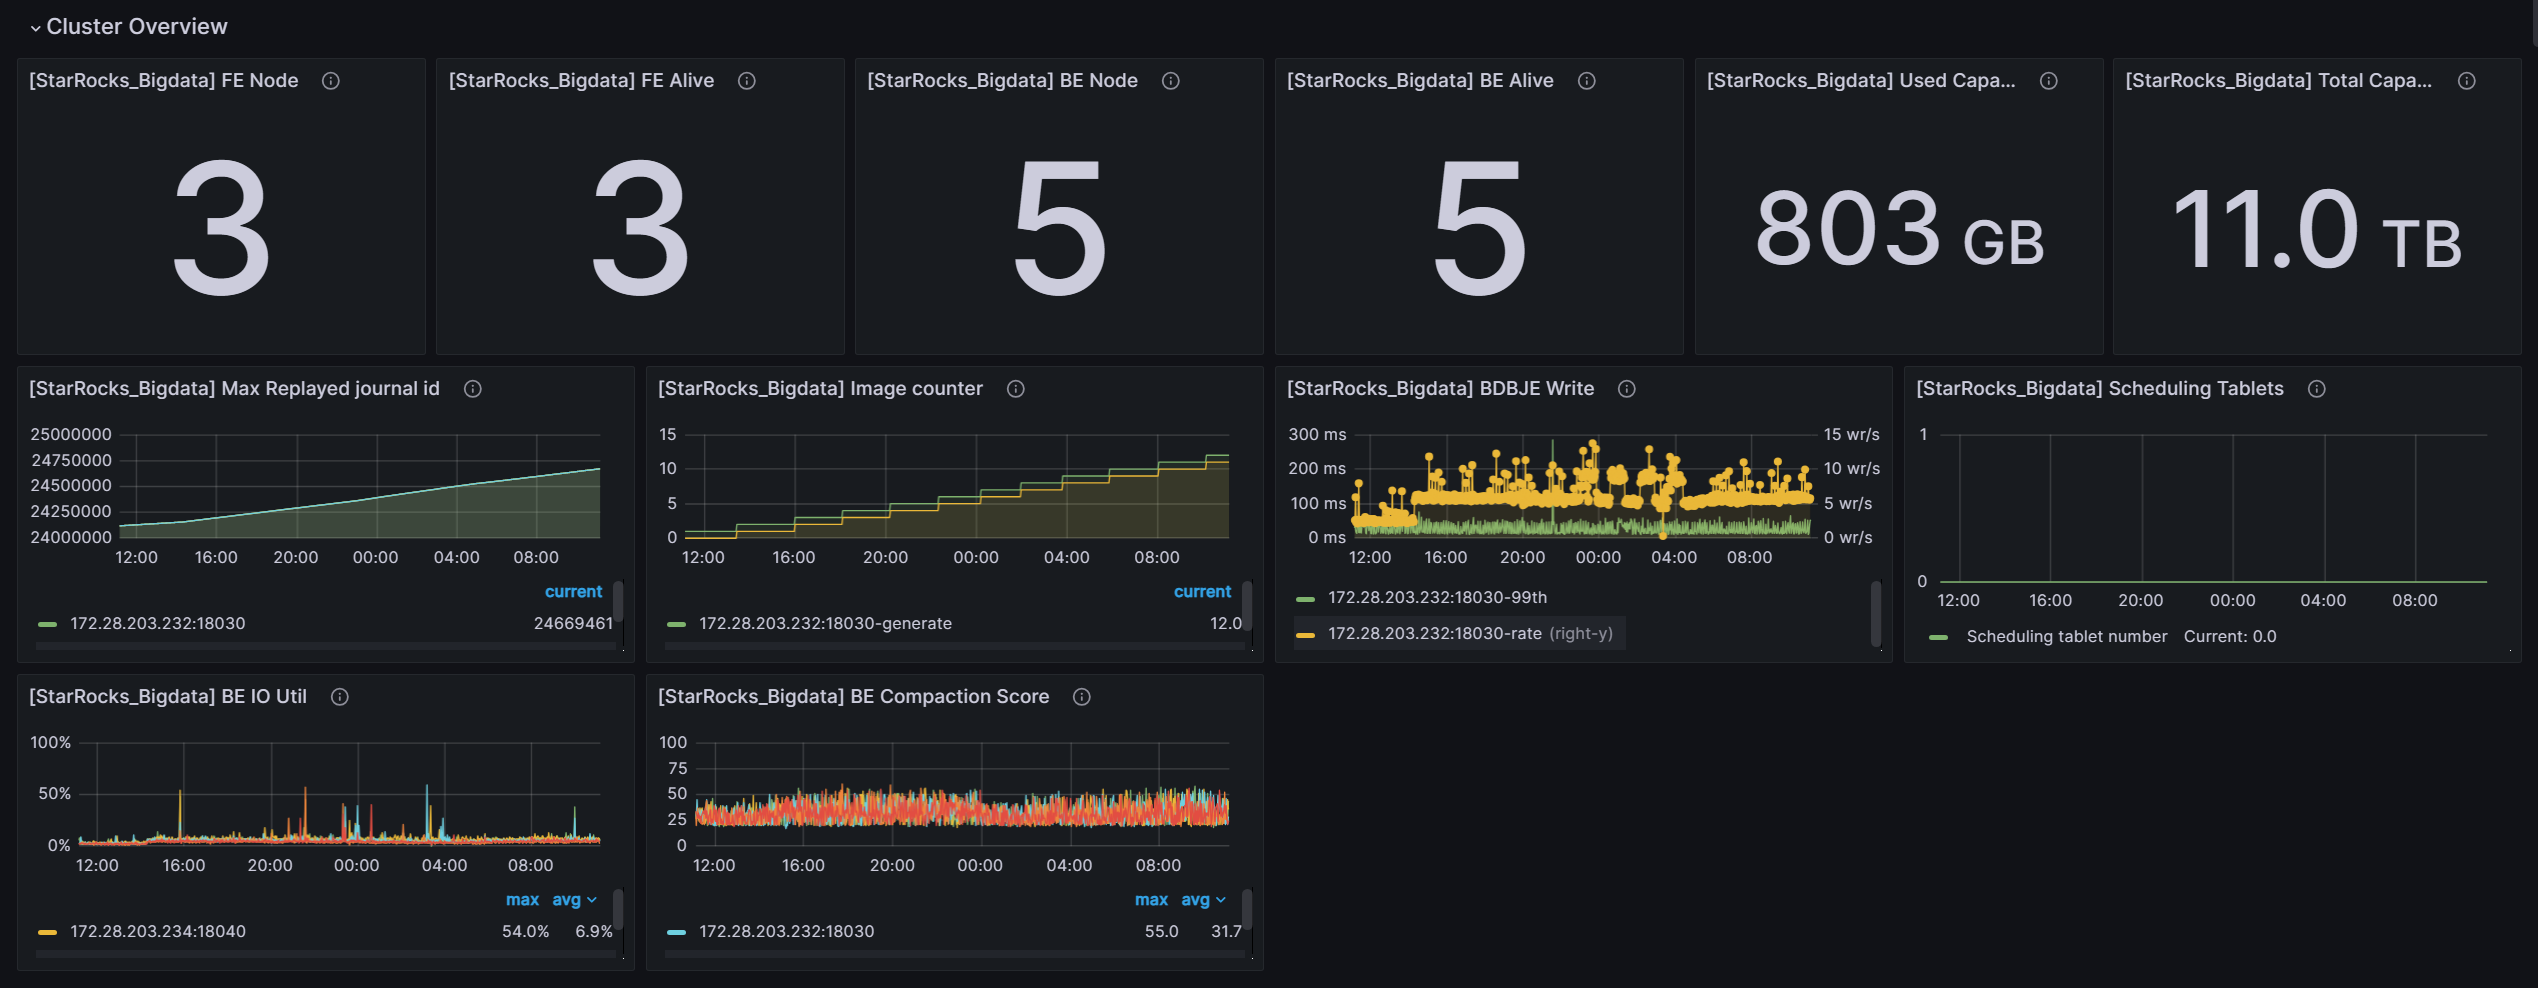This screenshot has width=2538, height=988.
Task: Click the 11.0 TB total capacity value
Action: pyautogui.click(x=2317, y=230)
